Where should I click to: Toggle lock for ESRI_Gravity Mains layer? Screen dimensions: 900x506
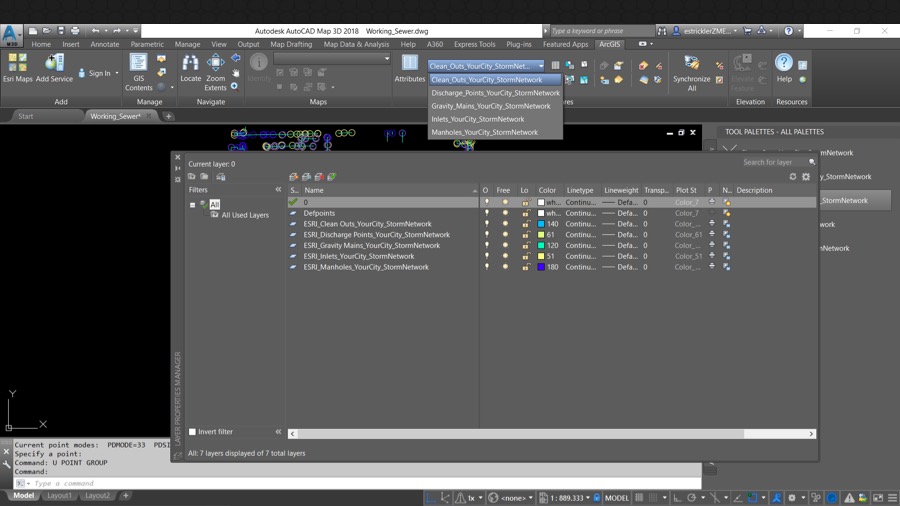point(525,245)
